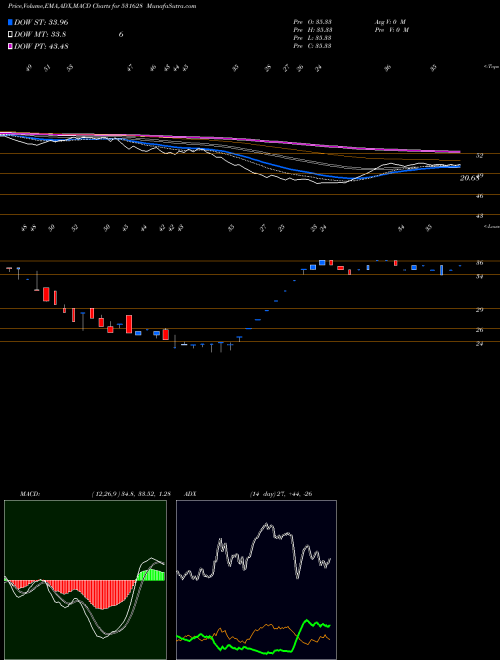The width and height of the screenshot is (500, 660).
Task: Click the 46 price axis label
Action: (479, 196)
